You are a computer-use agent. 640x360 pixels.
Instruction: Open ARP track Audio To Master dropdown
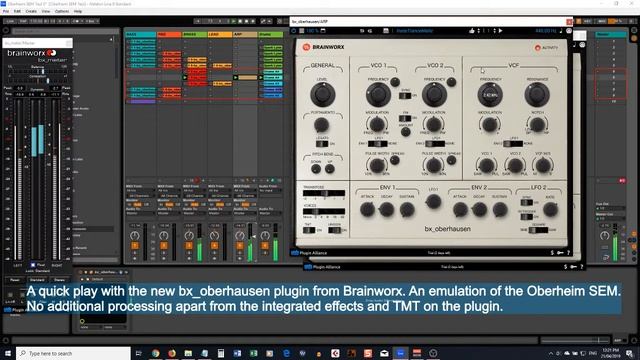245,213
